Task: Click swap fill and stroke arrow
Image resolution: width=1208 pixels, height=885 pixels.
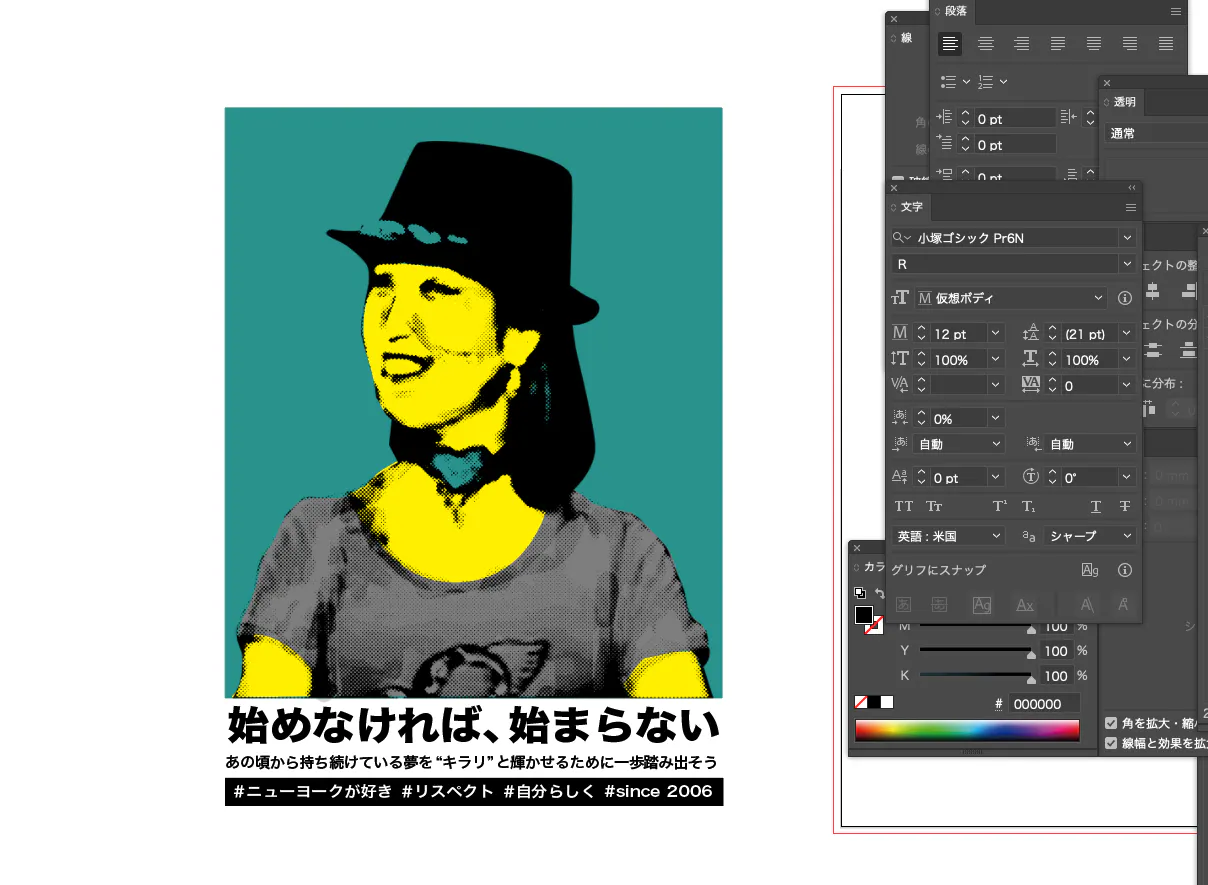Action: [x=879, y=593]
